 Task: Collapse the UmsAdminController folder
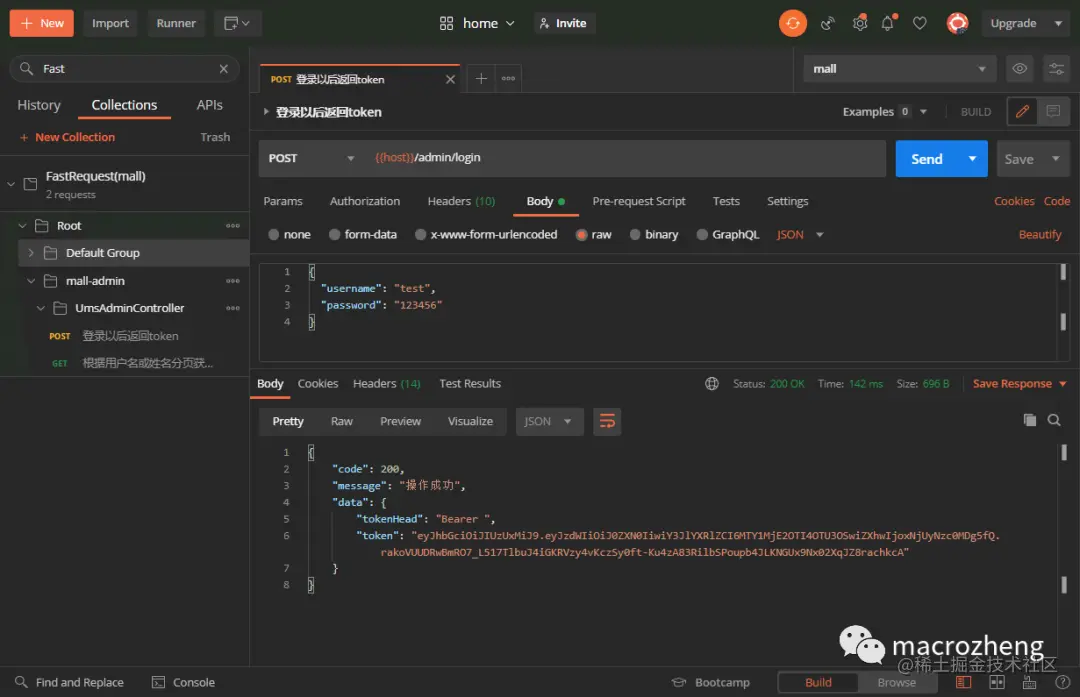tap(41, 308)
